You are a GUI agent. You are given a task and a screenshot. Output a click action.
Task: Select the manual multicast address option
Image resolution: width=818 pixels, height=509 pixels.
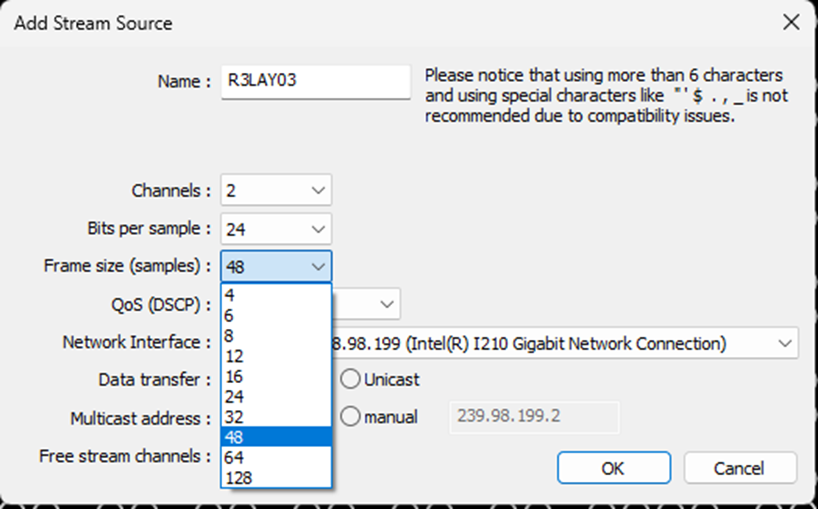coord(350,417)
